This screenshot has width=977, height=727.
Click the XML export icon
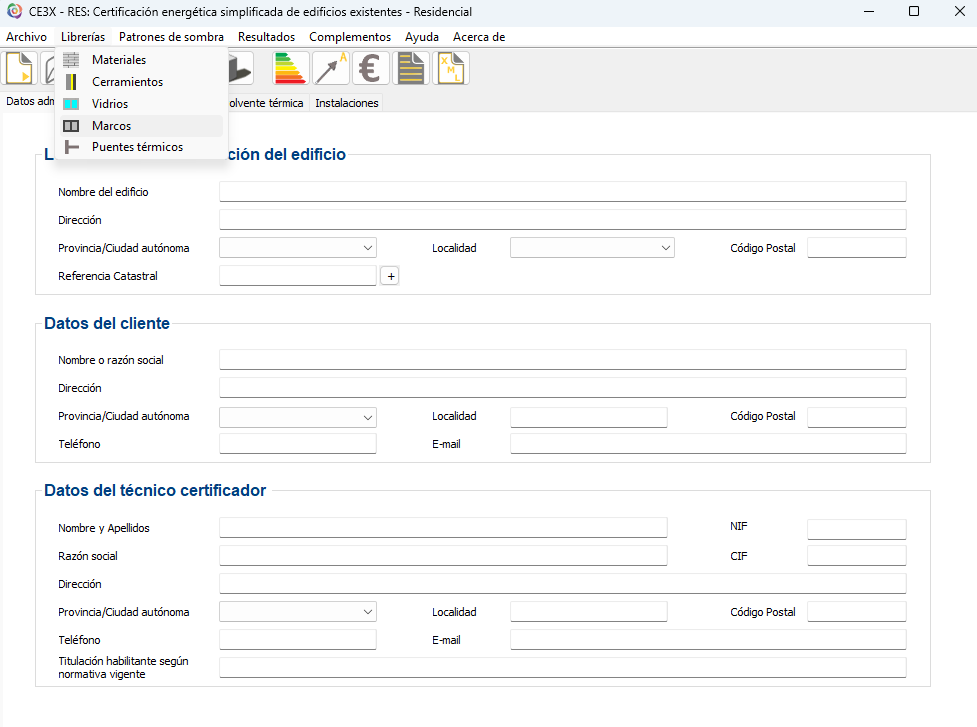click(451, 68)
